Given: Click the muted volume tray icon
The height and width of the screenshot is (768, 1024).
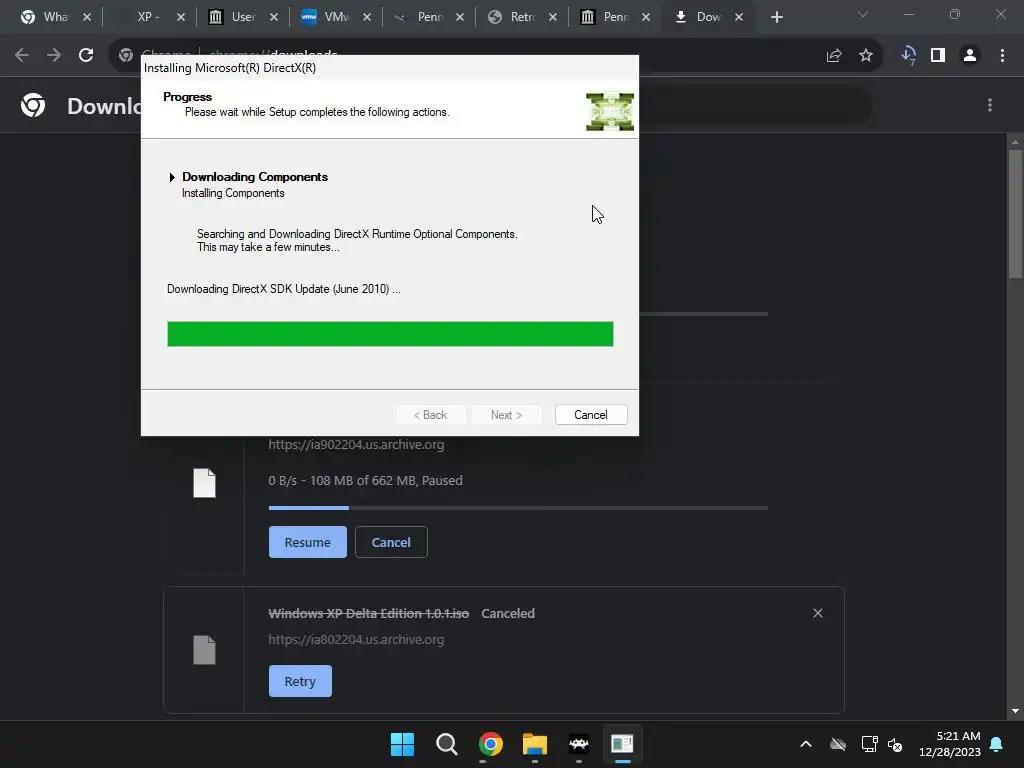Looking at the screenshot, I should point(895,744).
